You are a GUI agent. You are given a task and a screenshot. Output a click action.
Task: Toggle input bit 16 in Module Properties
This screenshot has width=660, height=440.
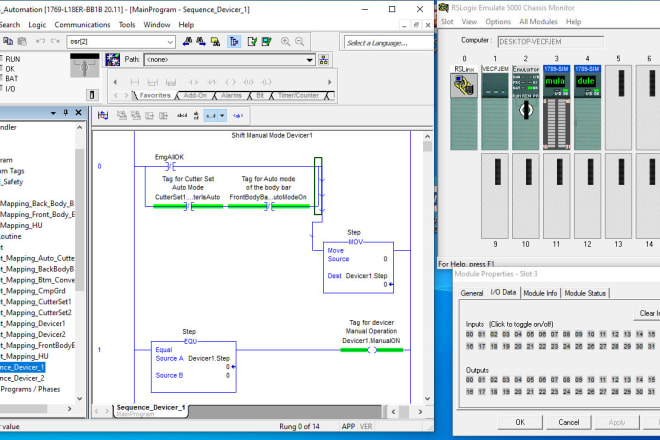(x=469, y=346)
